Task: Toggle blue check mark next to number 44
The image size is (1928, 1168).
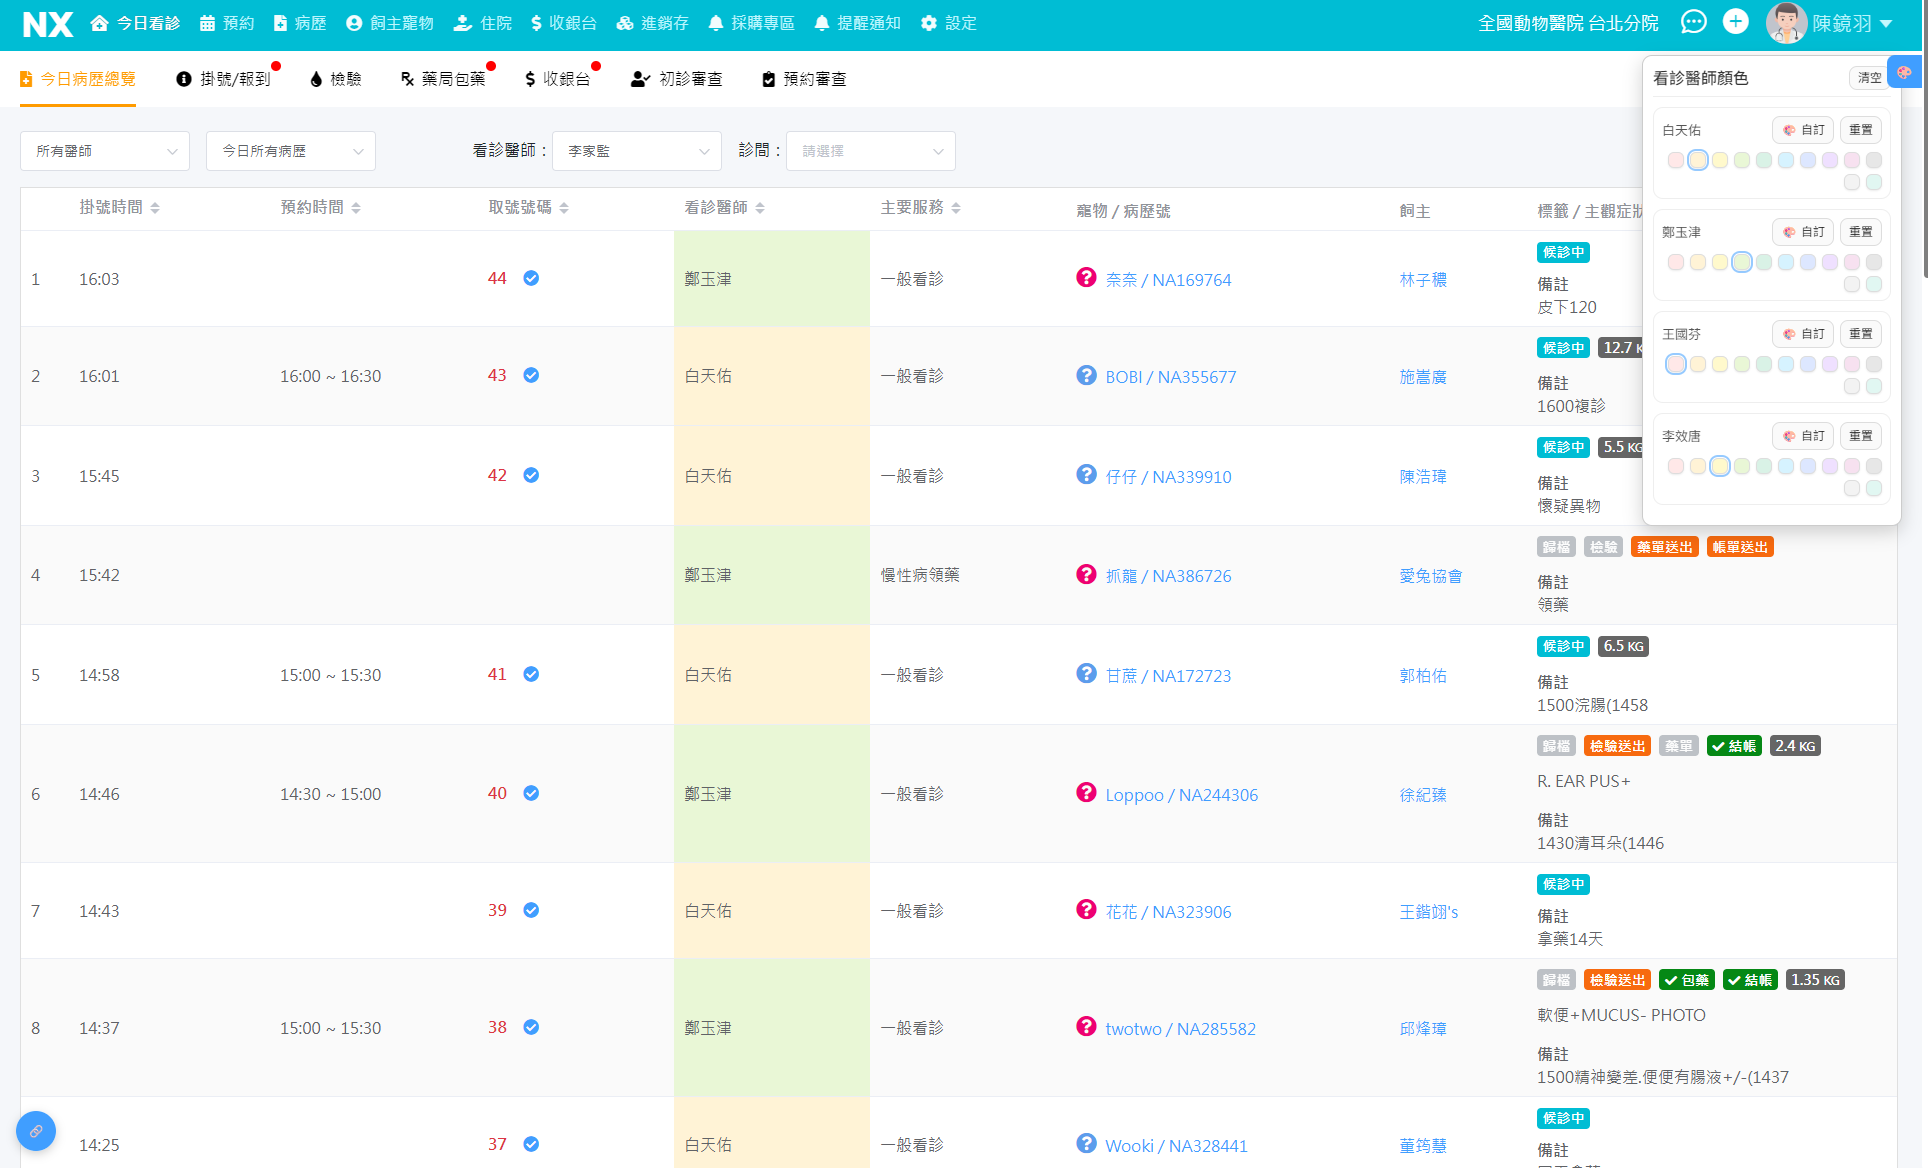Action: click(x=531, y=278)
